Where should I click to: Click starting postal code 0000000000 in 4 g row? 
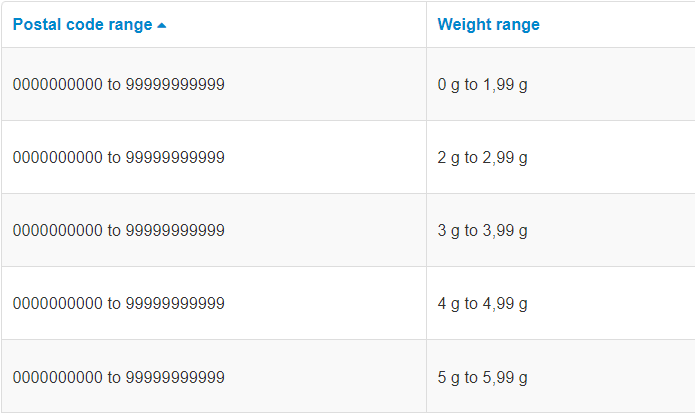pyautogui.click(x=57, y=304)
